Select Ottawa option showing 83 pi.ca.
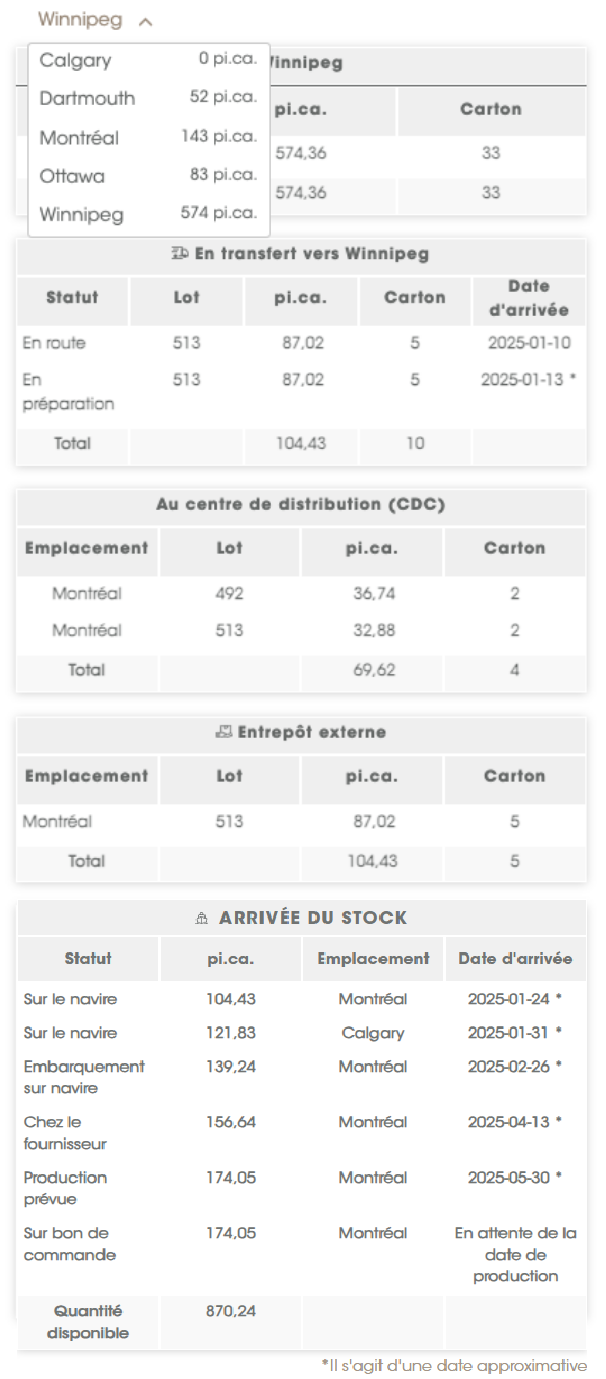 click(148, 176)
